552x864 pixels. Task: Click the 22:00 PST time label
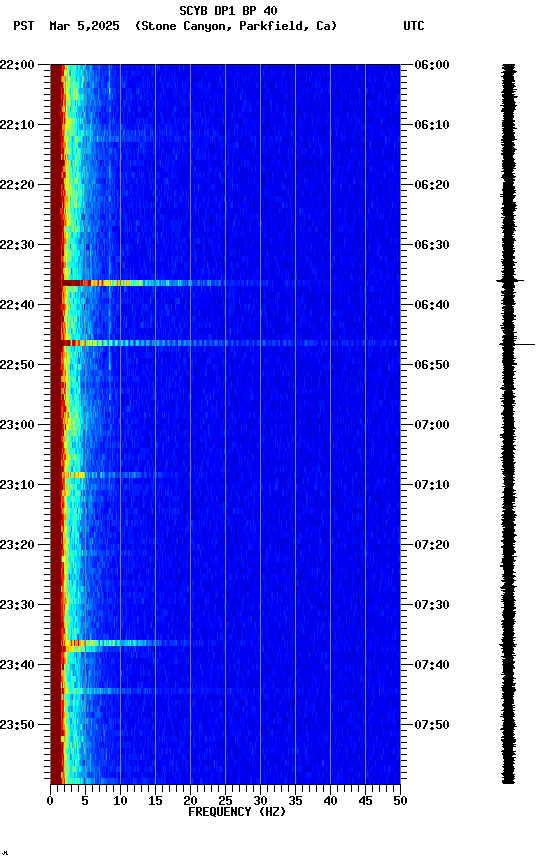tap(17, 65)
